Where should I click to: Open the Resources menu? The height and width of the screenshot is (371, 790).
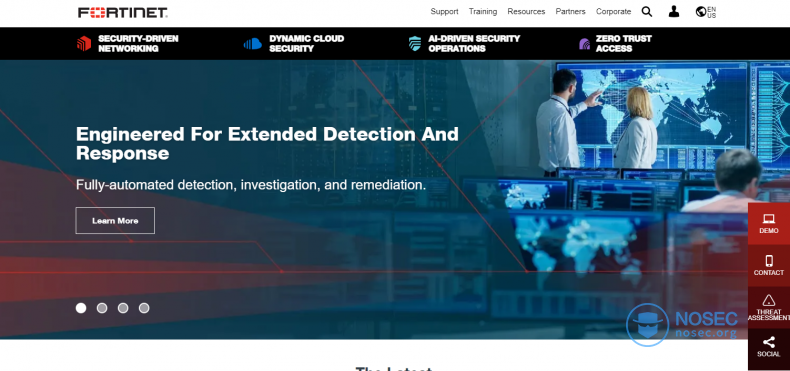coord(526,12)
